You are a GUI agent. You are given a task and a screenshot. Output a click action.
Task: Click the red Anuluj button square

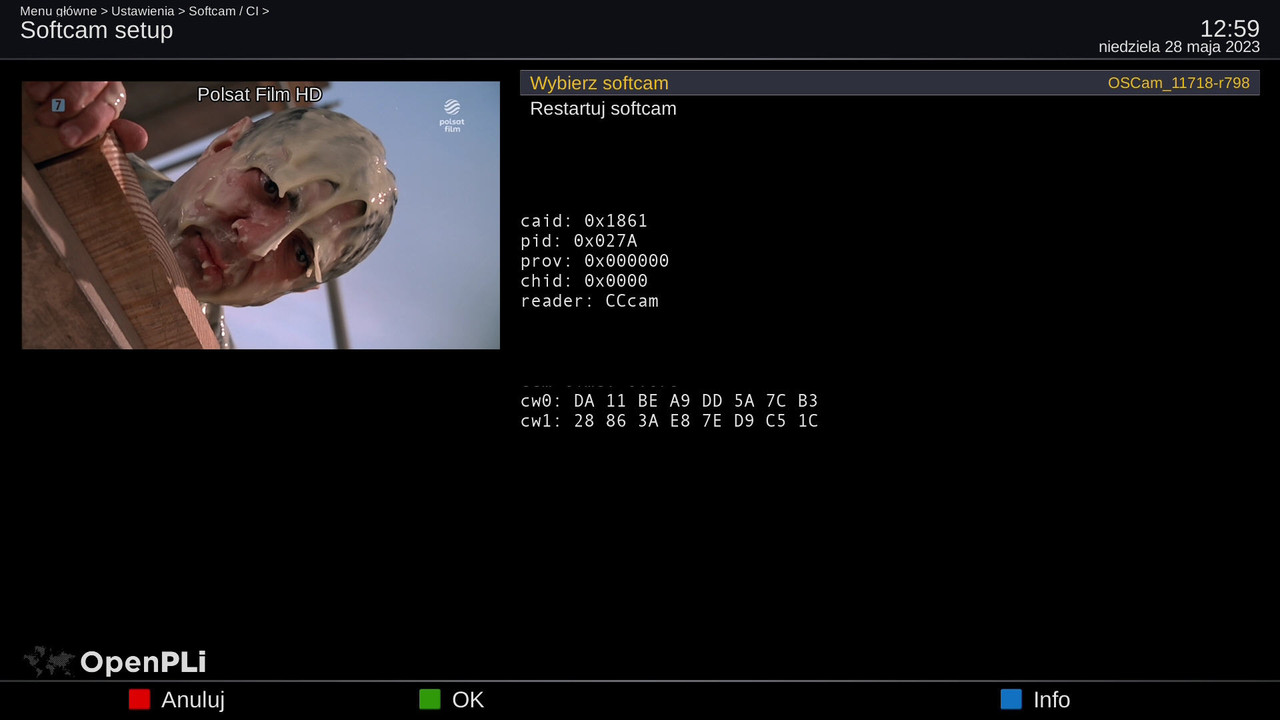139,699
